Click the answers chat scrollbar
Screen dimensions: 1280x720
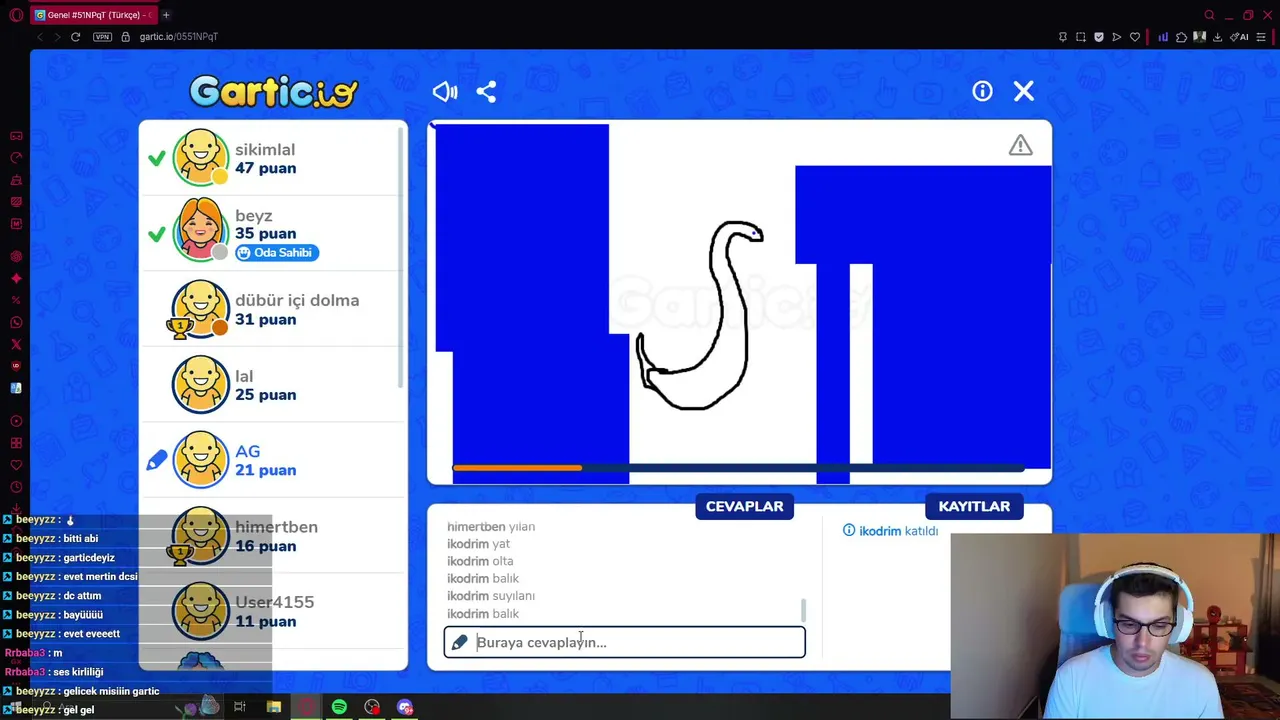tap(803, 609)
